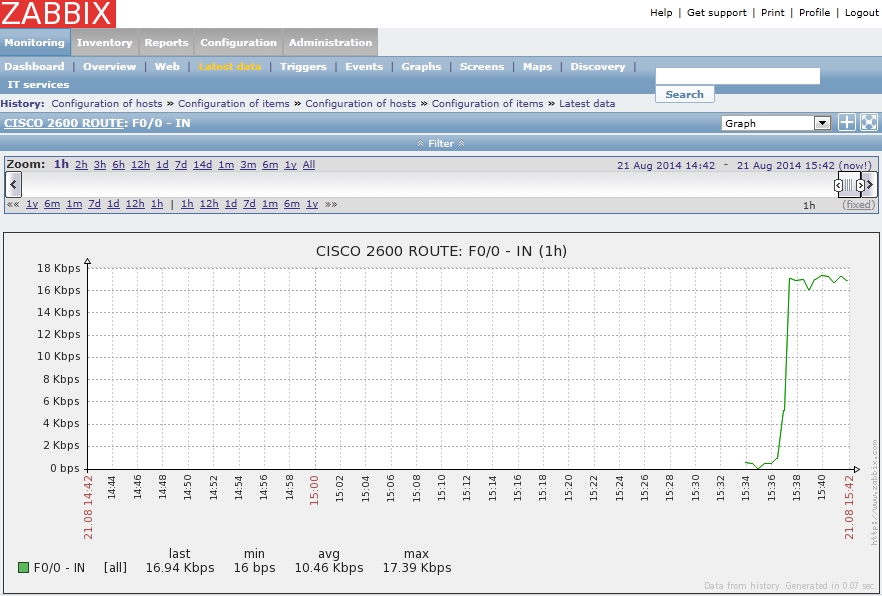Open the Triggers submenu

point(303,66)
